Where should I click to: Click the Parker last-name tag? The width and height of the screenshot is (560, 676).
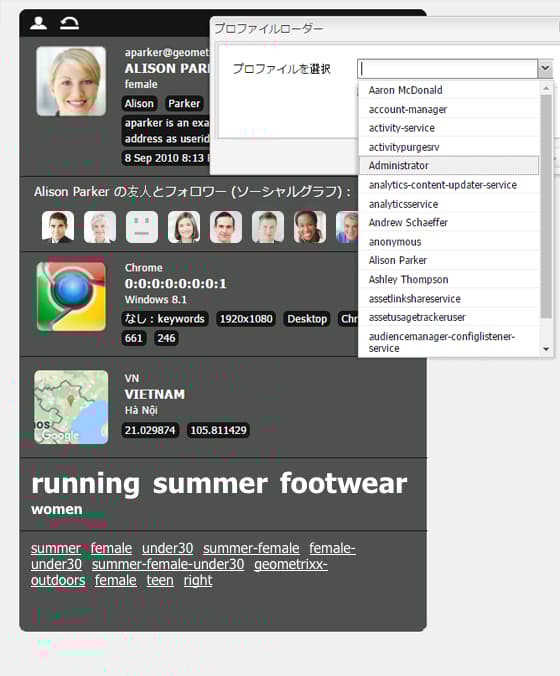[184, 104]
